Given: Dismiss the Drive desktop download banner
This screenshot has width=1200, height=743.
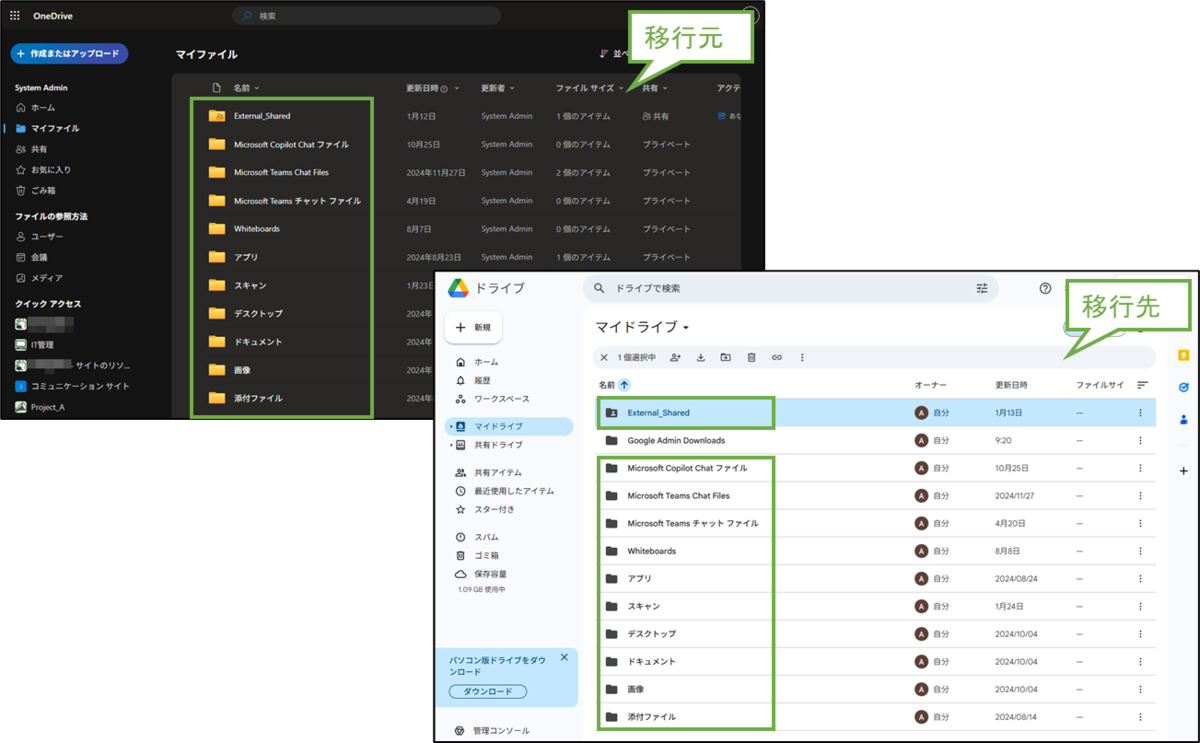Looking at the screenshot, I should [x=564, y=657].
